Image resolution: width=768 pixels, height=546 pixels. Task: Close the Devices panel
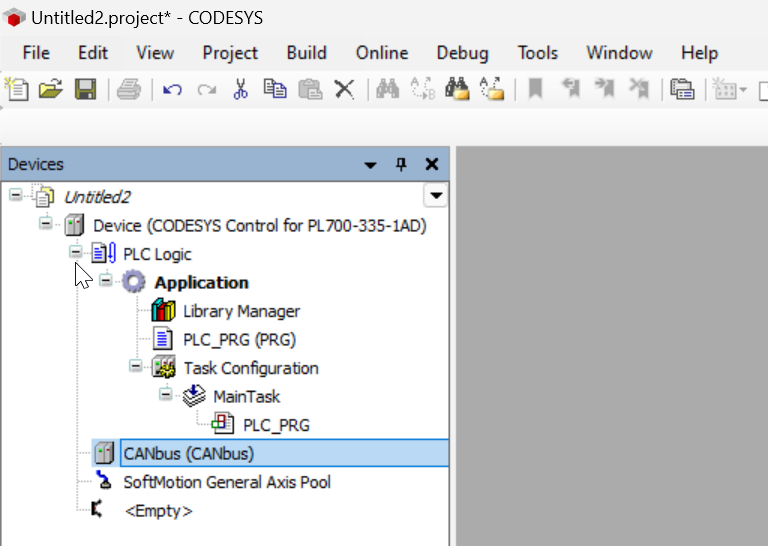click(432, 165)
